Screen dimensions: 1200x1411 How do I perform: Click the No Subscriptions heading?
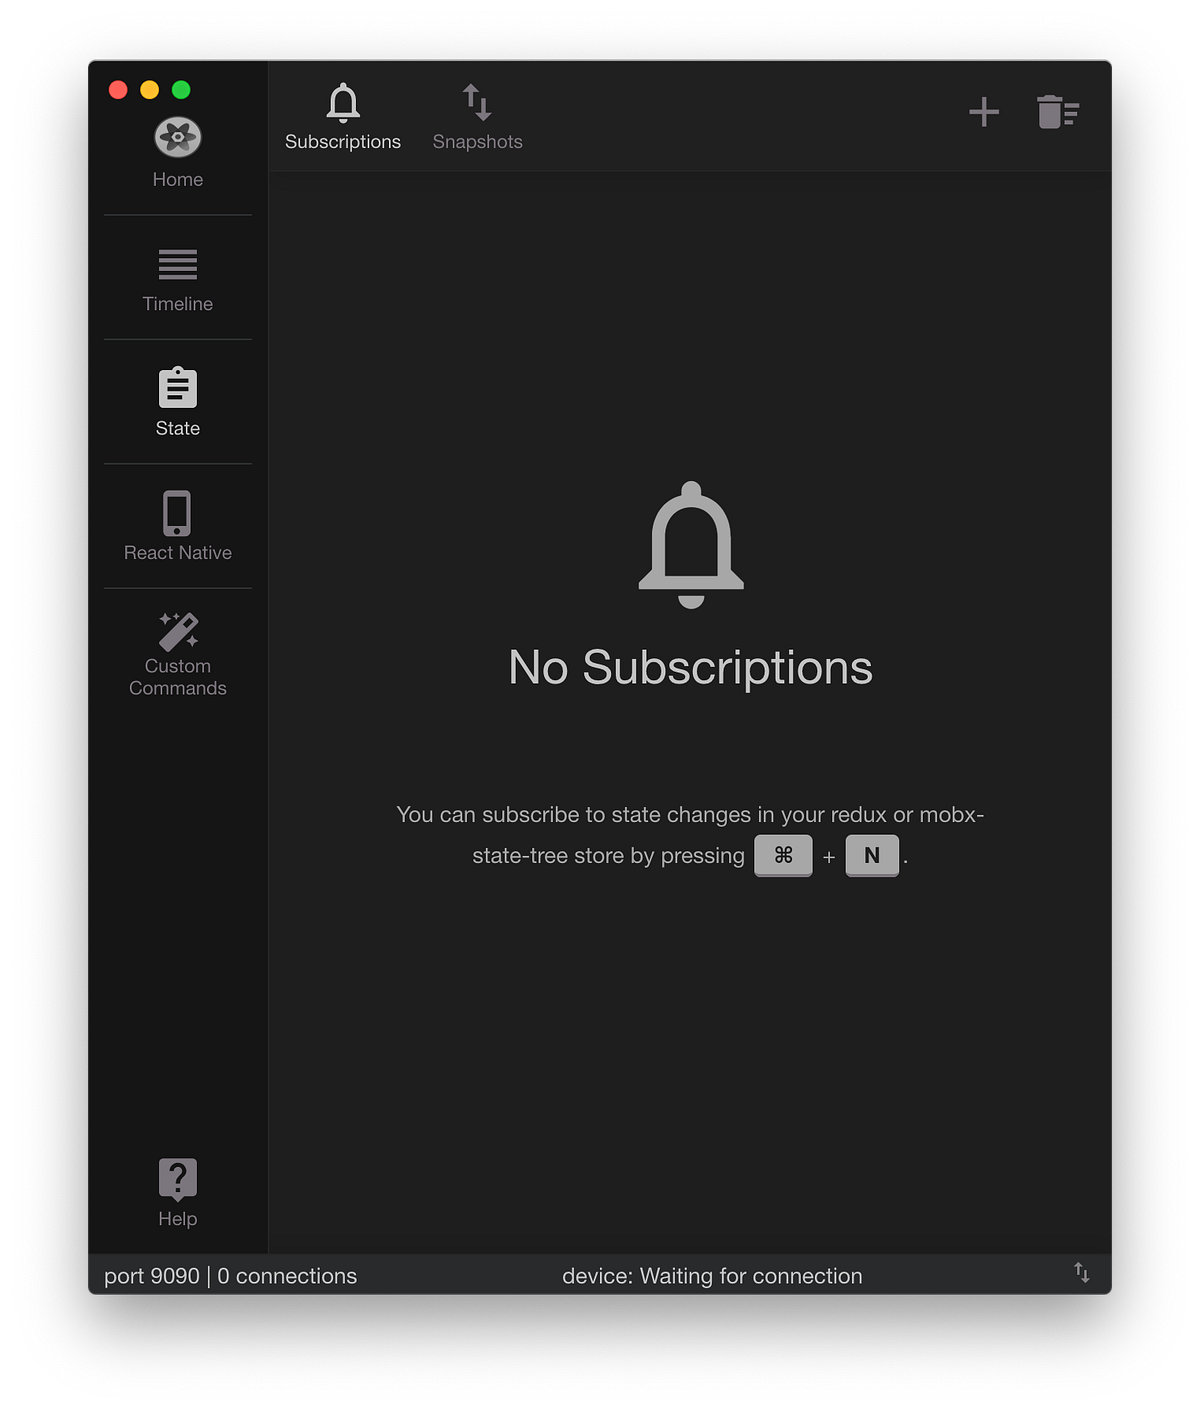[691, 667]
